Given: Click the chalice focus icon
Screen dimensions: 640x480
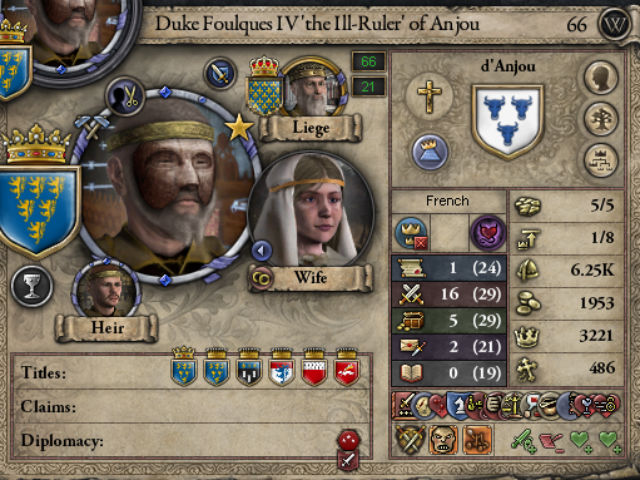Looking at the screenshot, I should point(31,286).
